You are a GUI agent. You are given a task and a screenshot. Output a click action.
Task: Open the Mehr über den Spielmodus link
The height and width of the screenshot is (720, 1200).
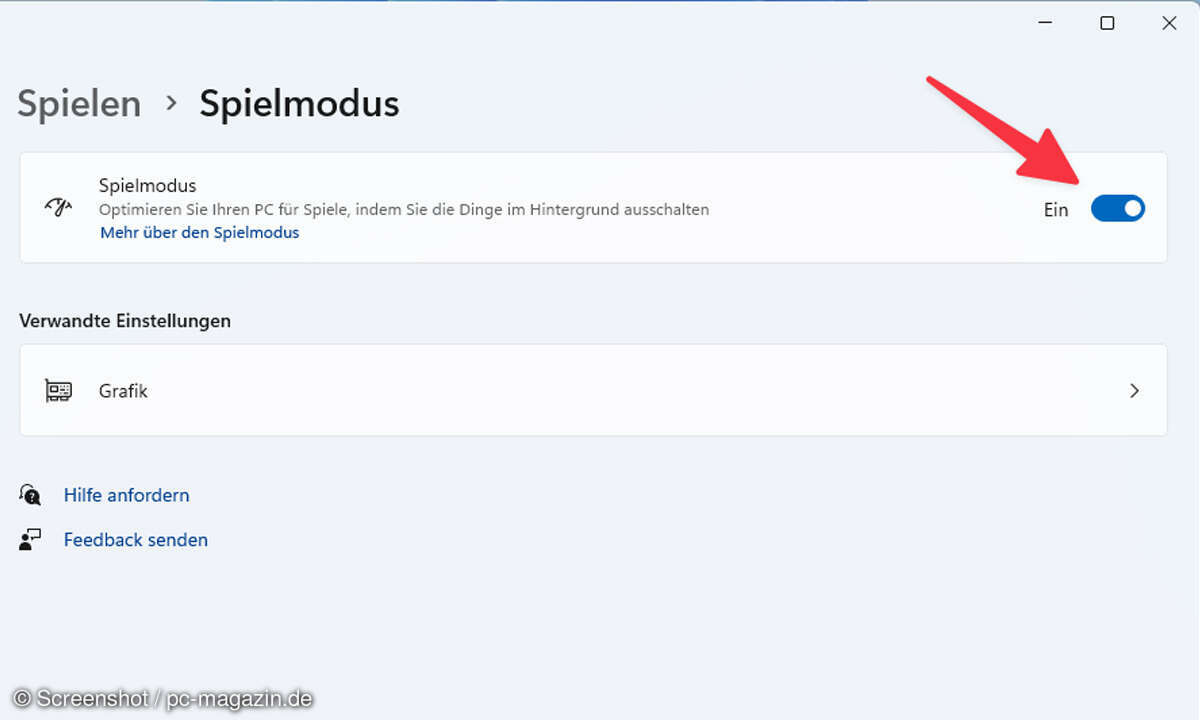[199, 232]
